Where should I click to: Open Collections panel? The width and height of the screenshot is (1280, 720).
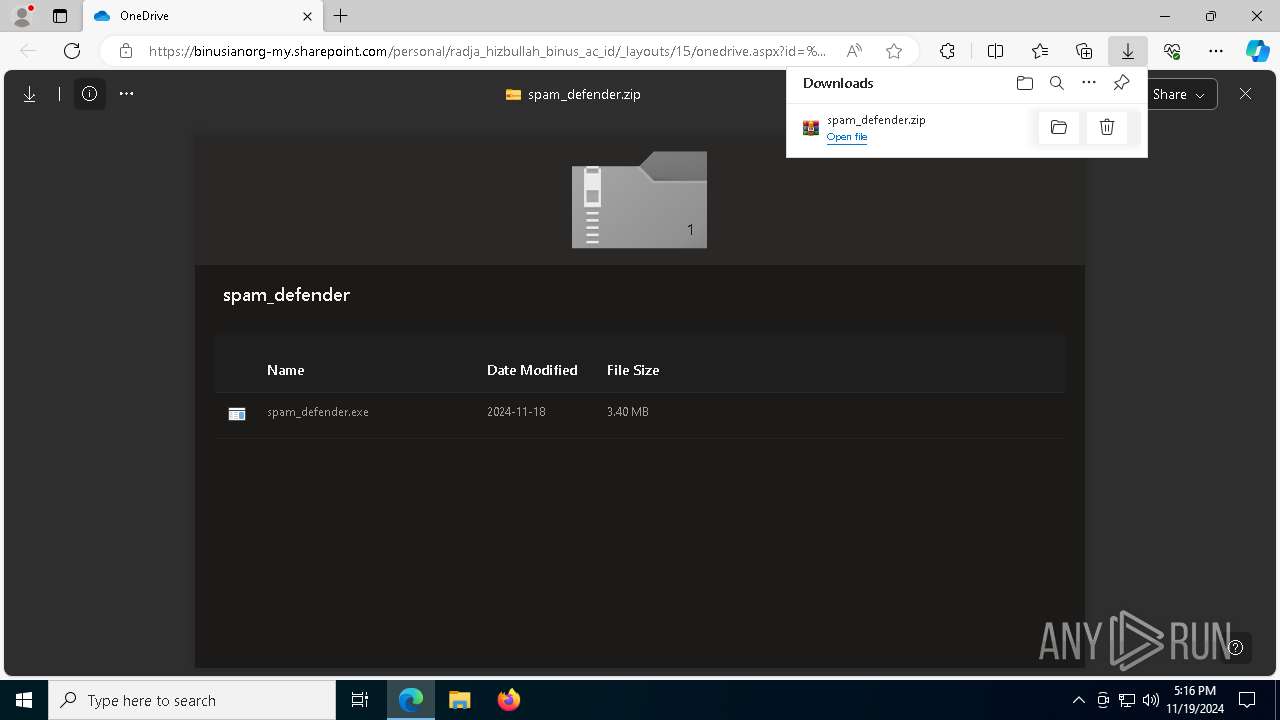(1084, 51)
